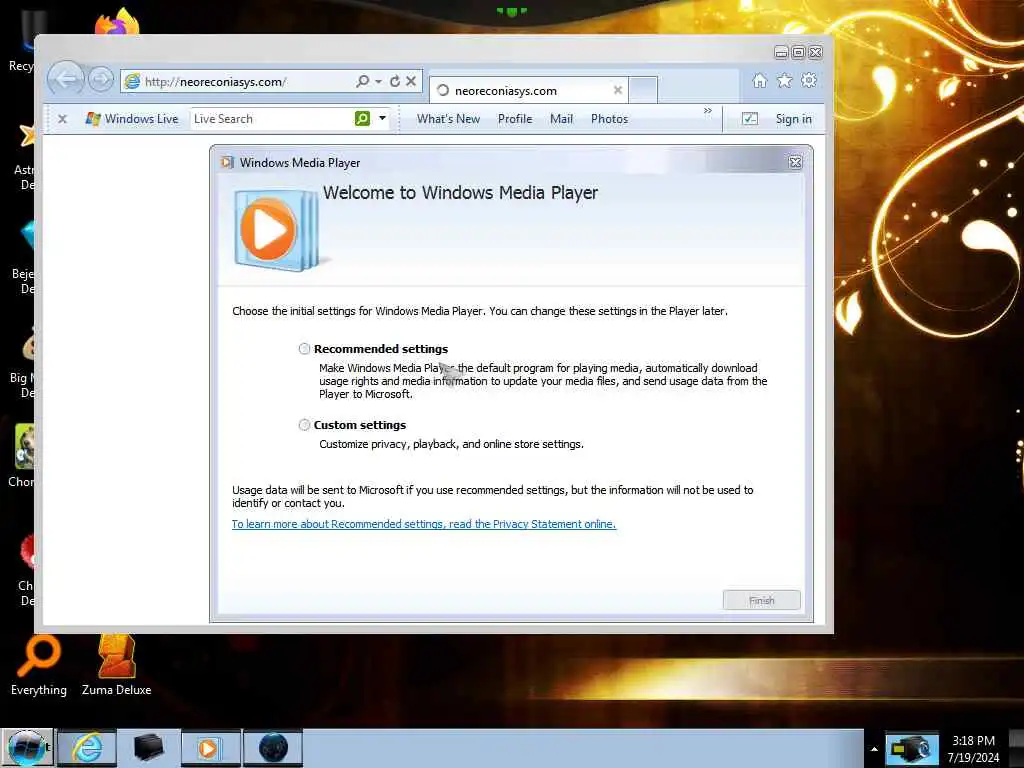Image resolution: width=1024 pixels, height=768 pixels.
Task: Open Windows Media Player taskbar button
Action: [210, 748]
